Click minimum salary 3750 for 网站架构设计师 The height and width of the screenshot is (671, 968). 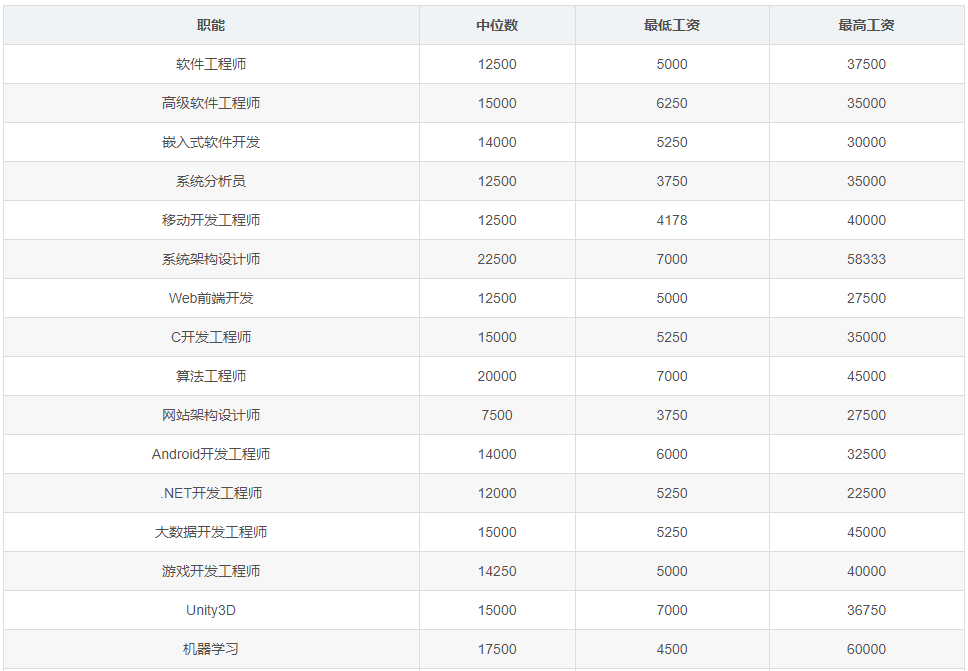(x=672, y=415)
